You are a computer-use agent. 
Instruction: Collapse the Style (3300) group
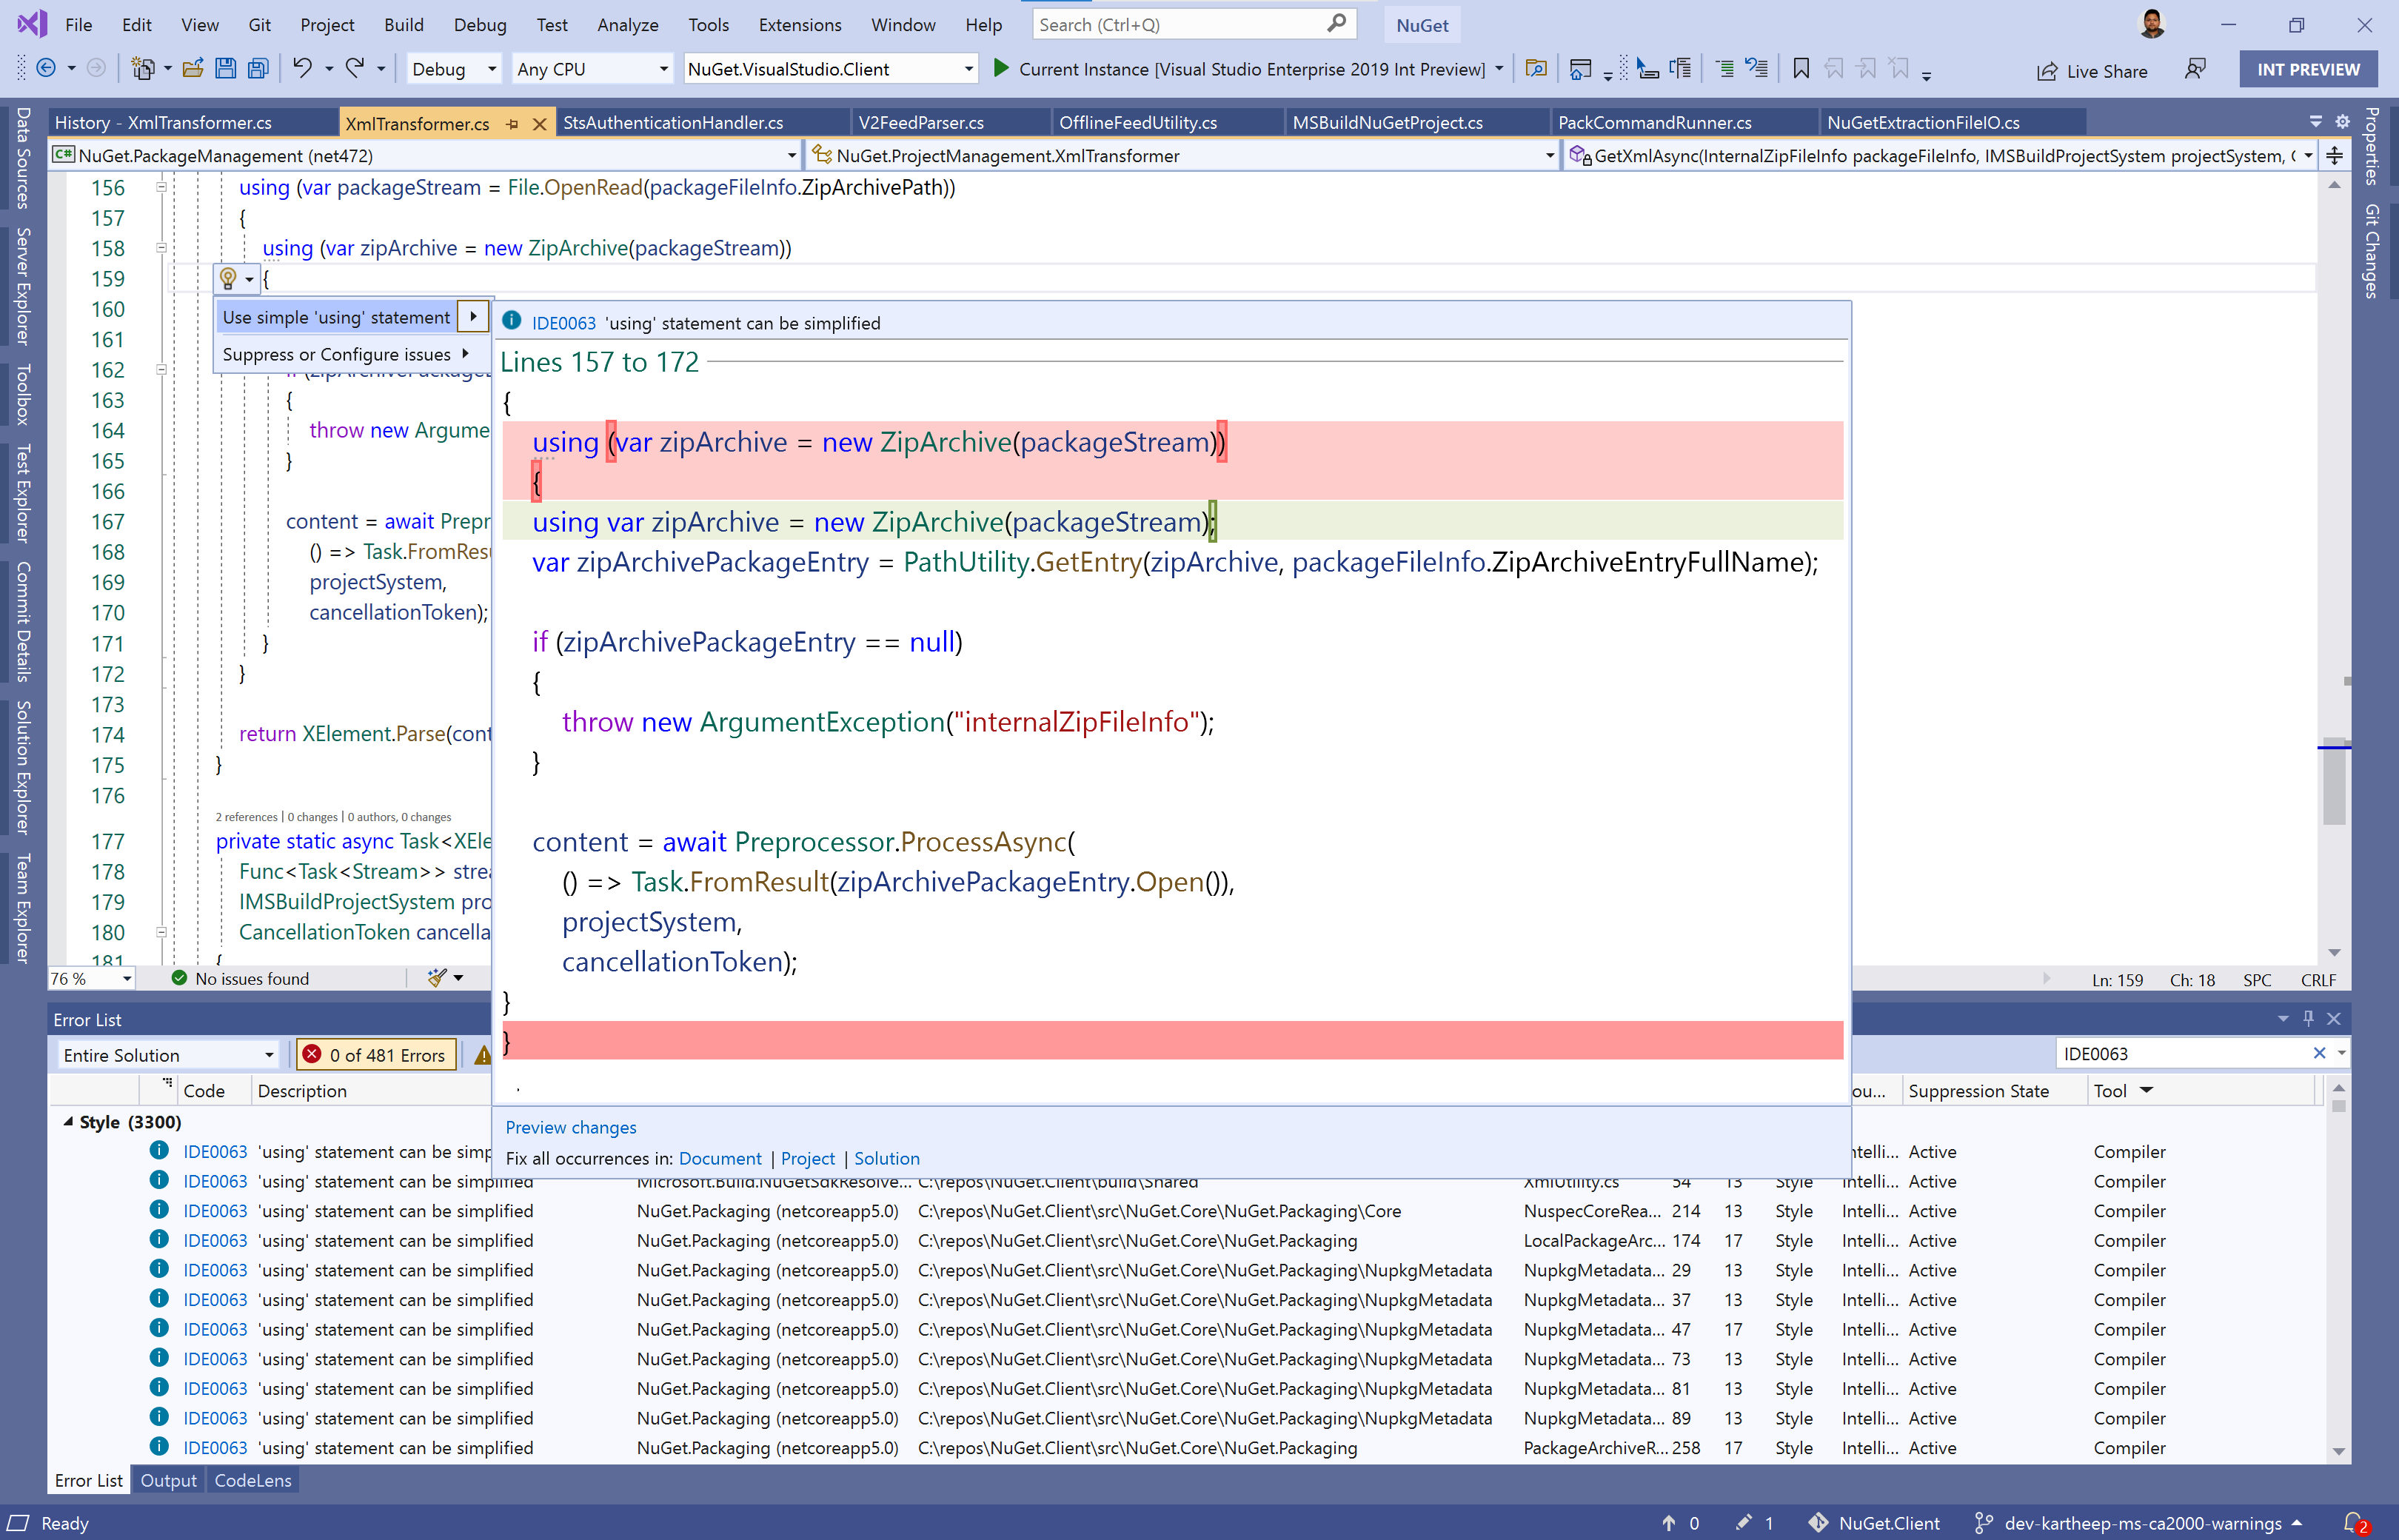68,1121
